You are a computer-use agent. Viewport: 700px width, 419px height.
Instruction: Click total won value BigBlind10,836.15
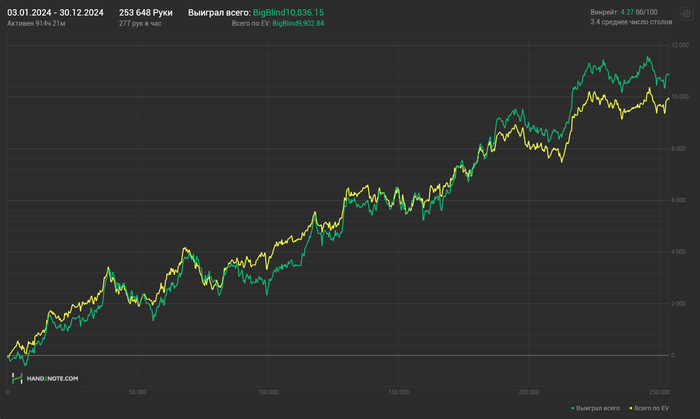pos(288,12)
